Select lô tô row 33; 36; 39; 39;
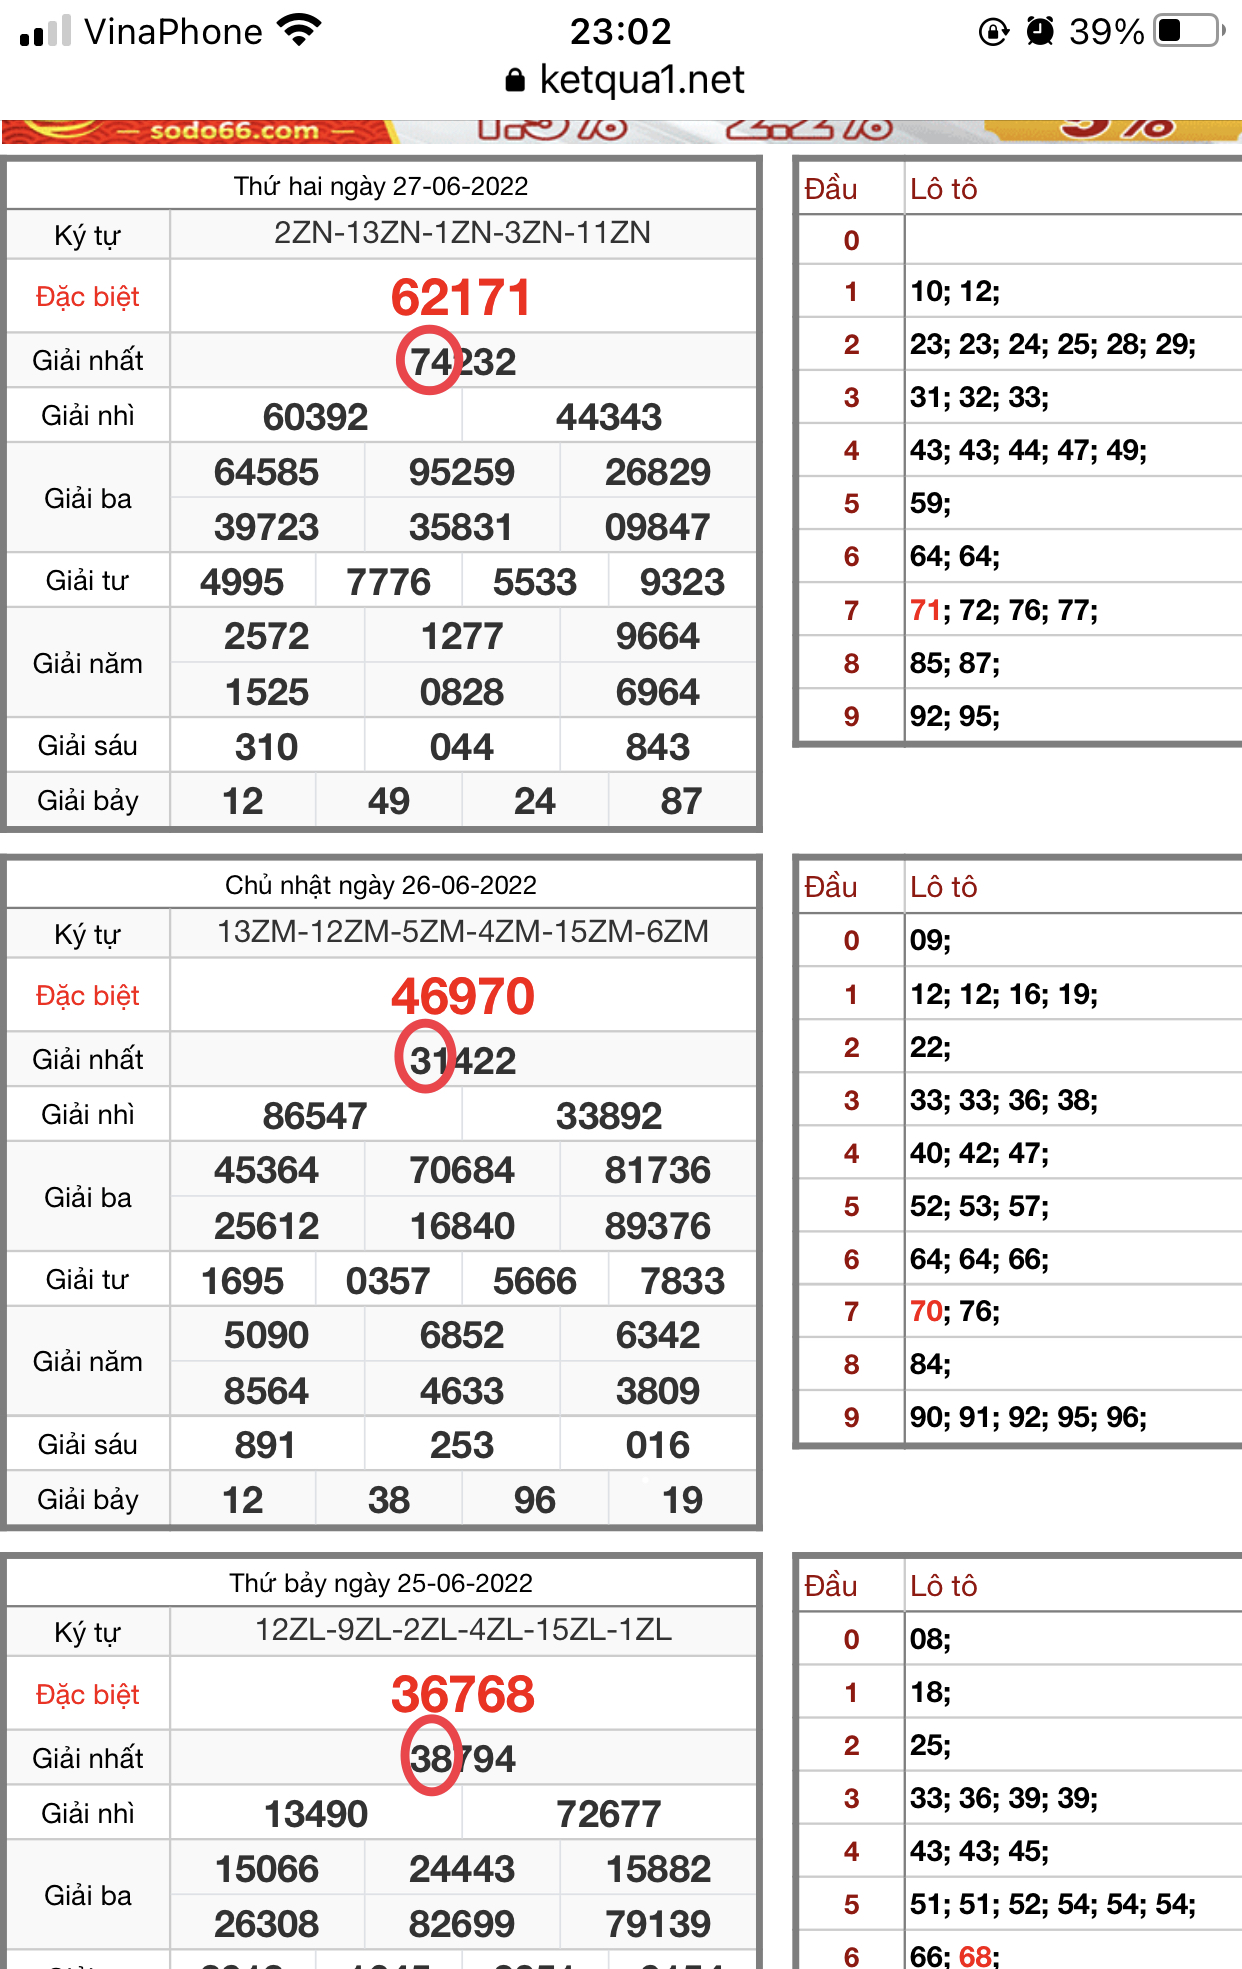This screenshot has width=1242, height=1969. pos(1004,1798)
